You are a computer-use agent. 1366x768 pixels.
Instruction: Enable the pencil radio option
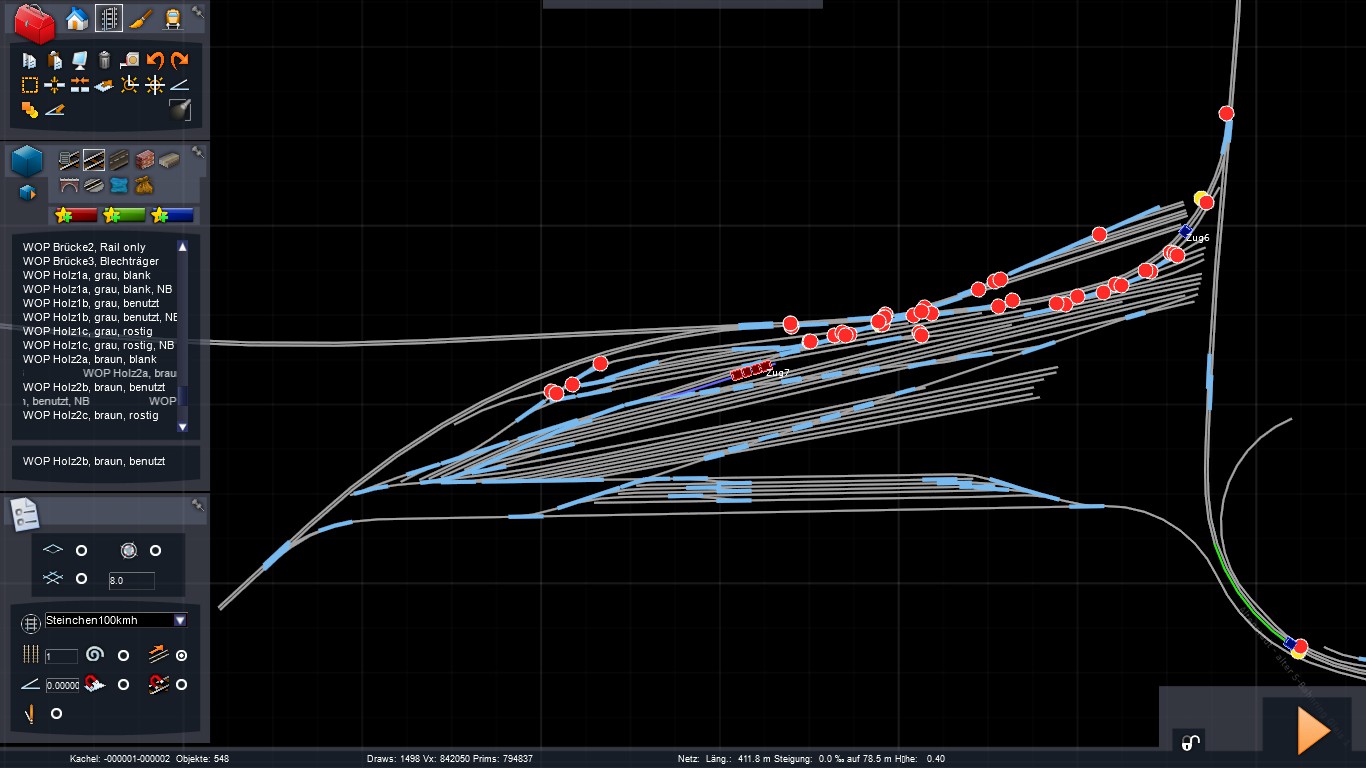[x=56, y=713]
